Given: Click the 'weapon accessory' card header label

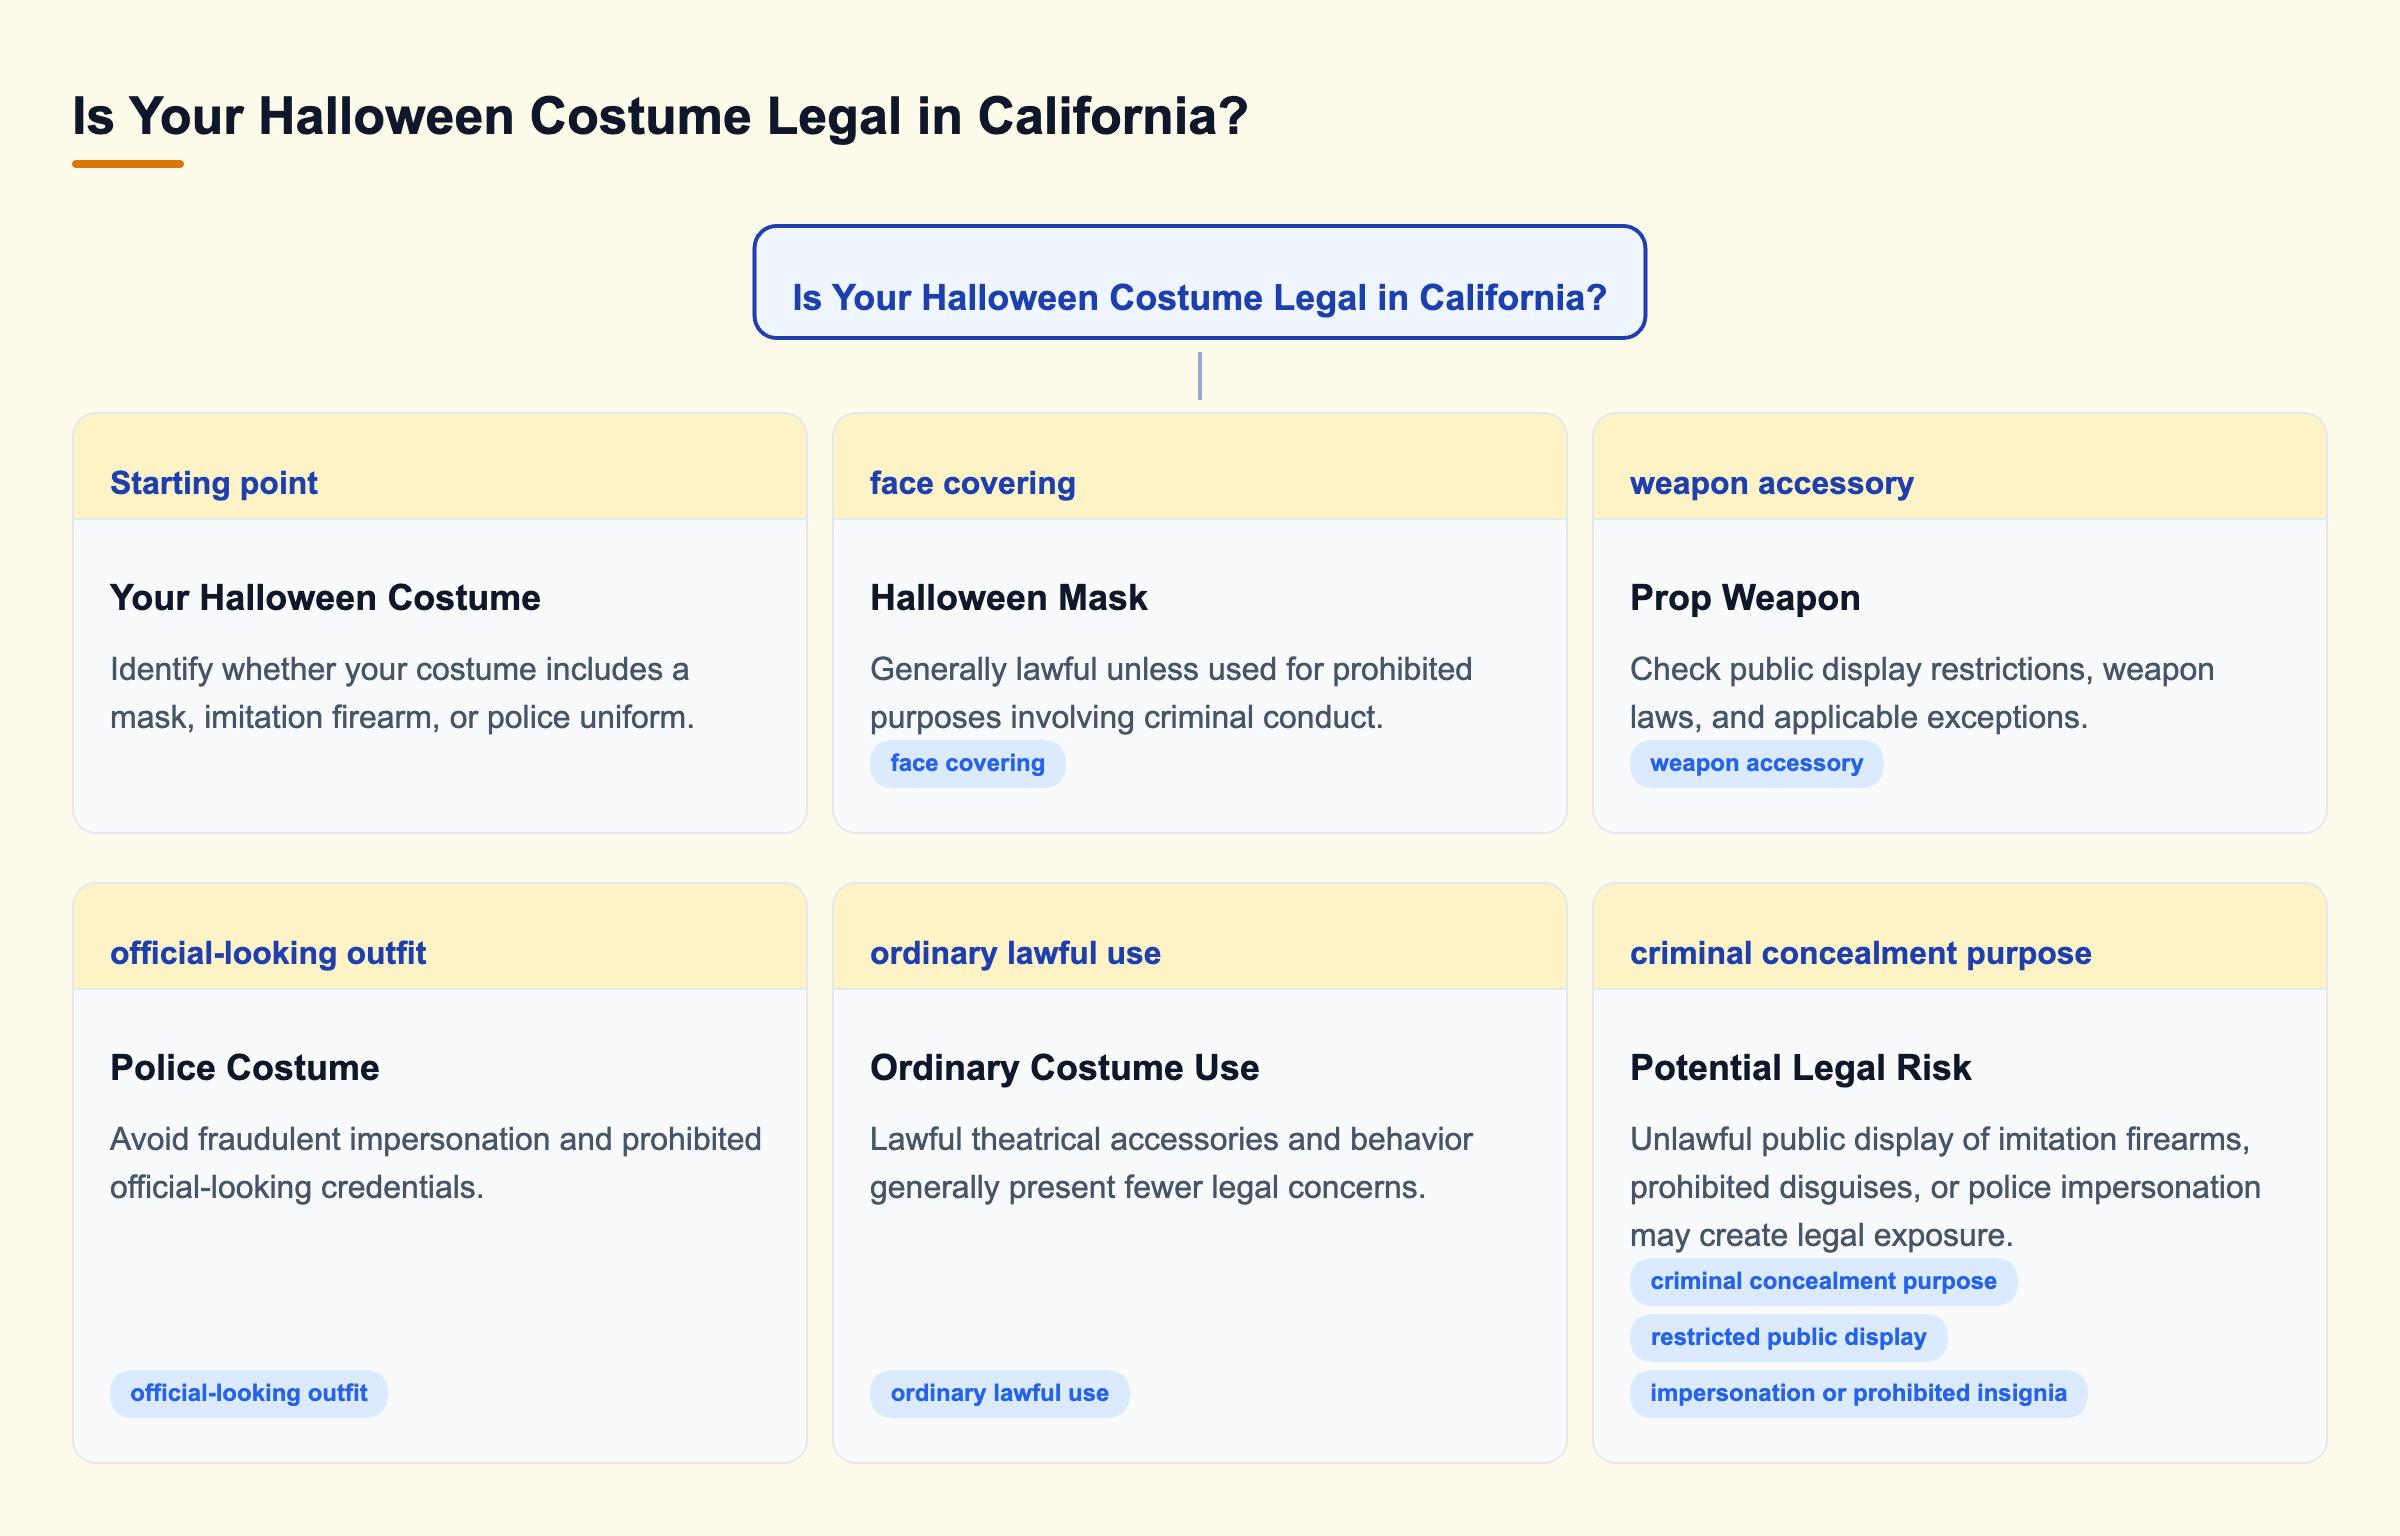Looking at the screenshot, I should click(x=1771, y=483).
